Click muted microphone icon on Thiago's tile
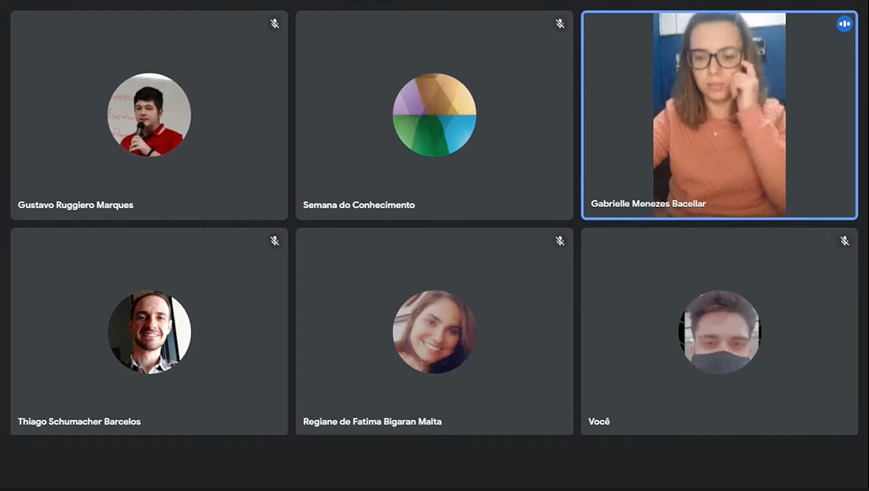 [274, 241]
